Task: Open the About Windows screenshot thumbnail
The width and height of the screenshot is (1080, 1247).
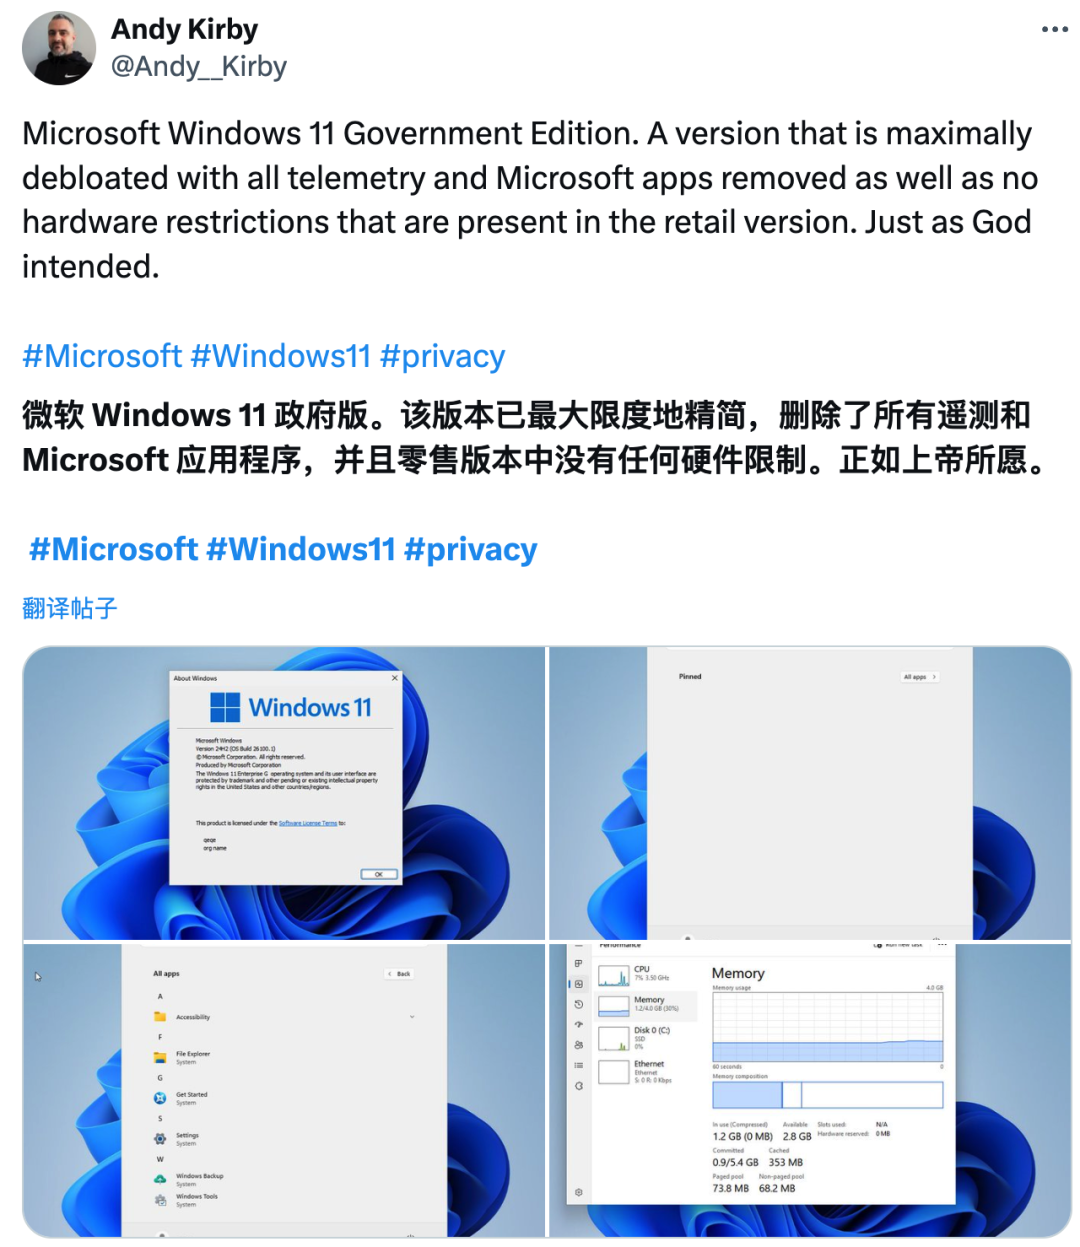Action: (284, 792)
